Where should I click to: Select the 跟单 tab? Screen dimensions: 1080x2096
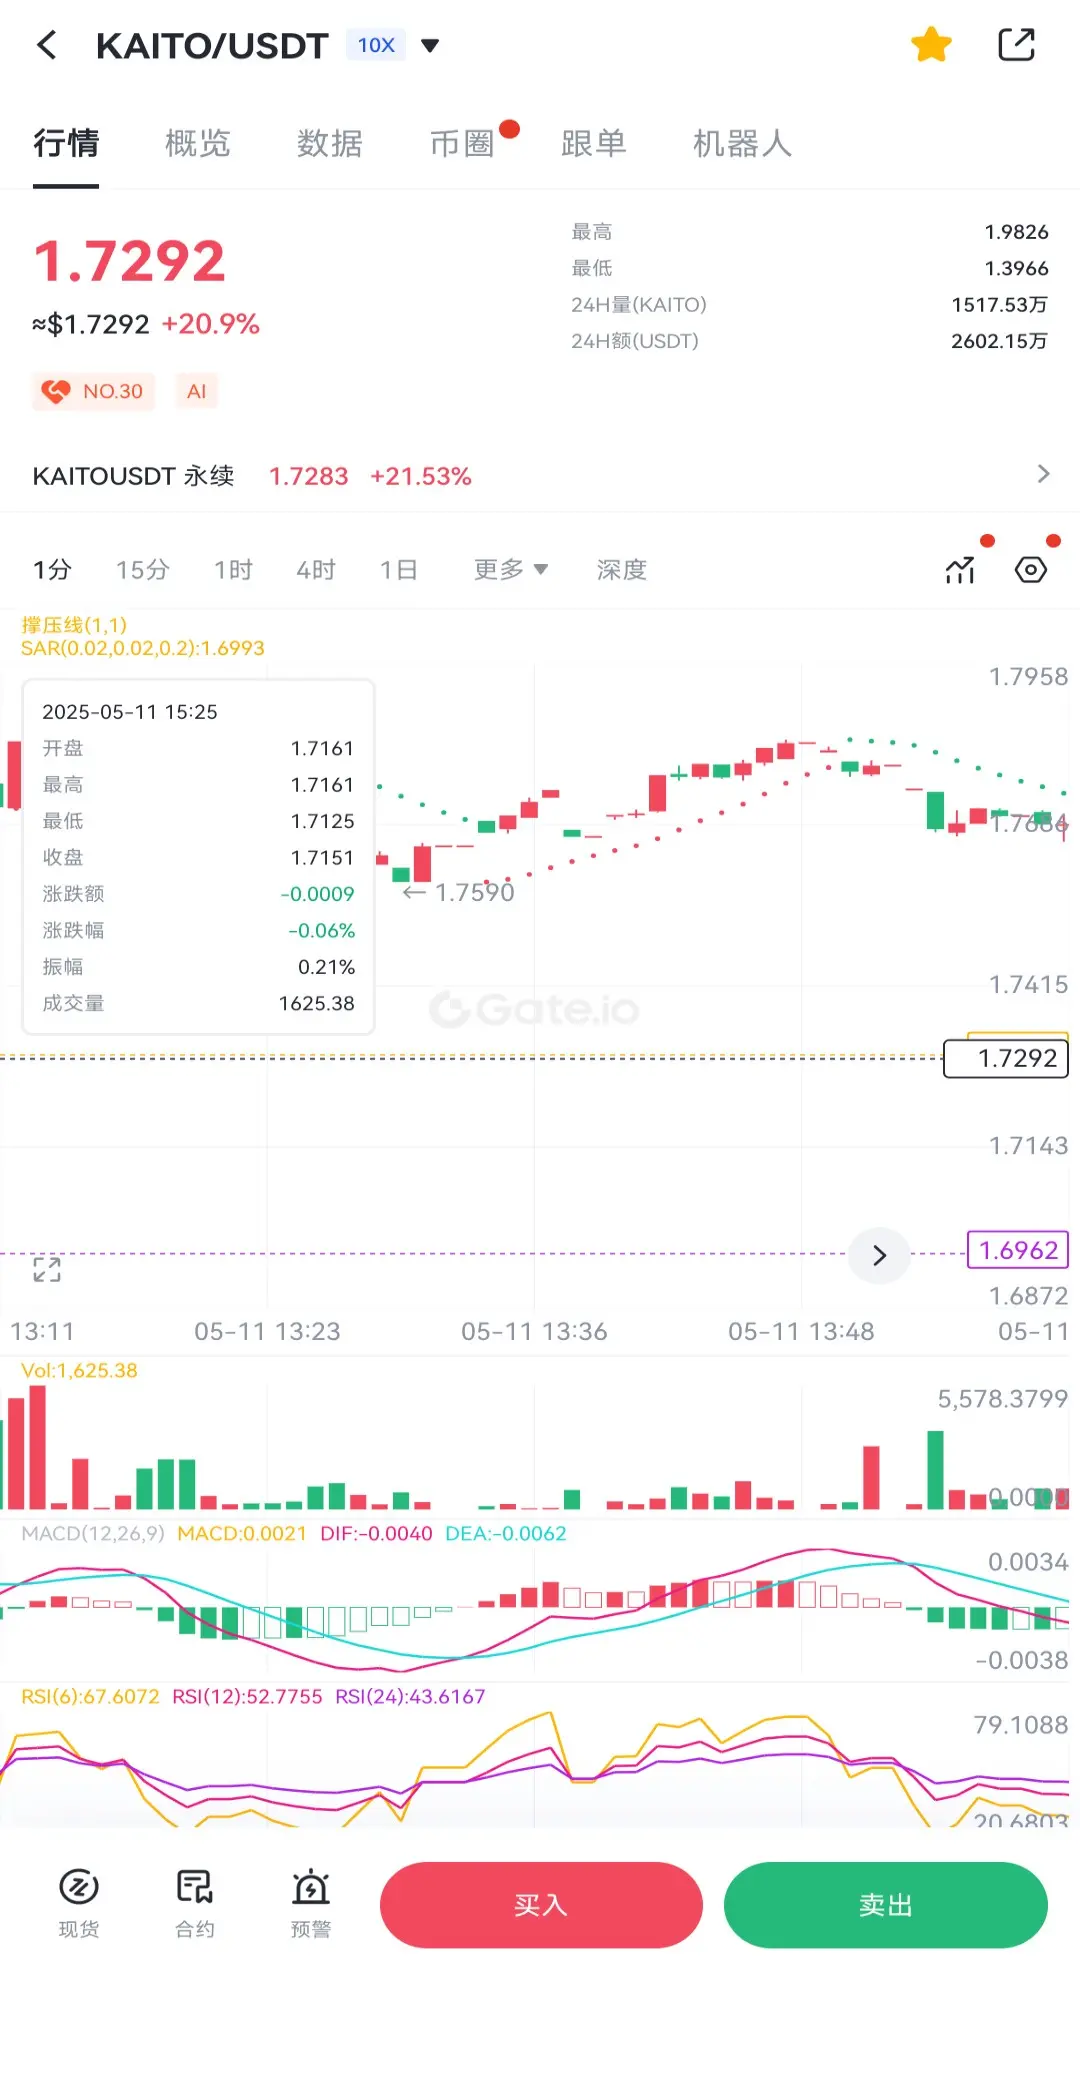pos(594,143)
